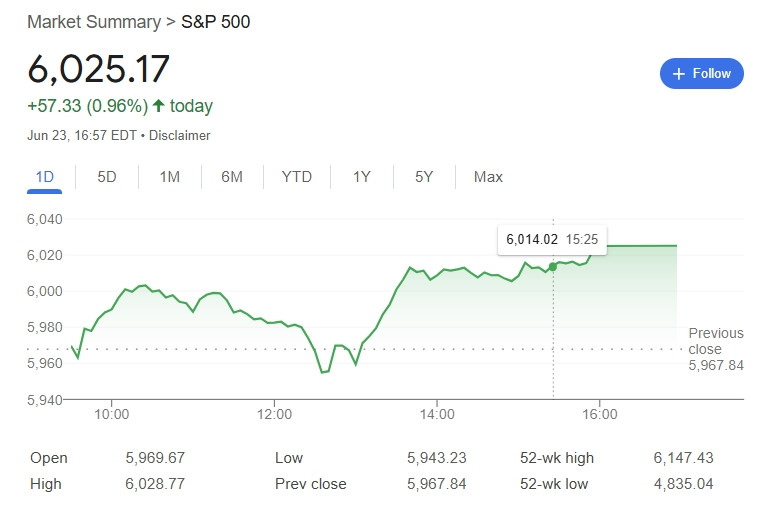Open the Market Summary breadcrumb link
The height and width of the screenshot is (514, 766).
[x=94, y=22]
